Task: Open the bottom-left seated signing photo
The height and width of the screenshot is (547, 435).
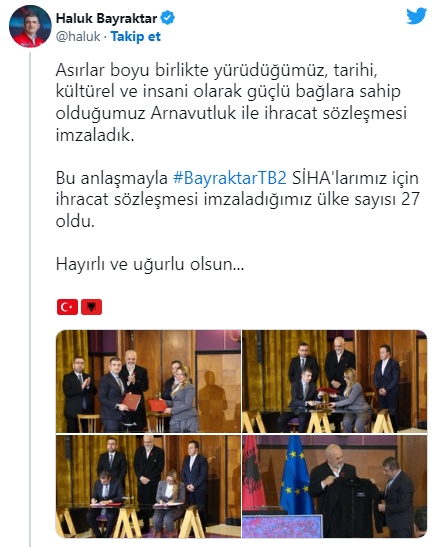Action: tap(148, 486)
